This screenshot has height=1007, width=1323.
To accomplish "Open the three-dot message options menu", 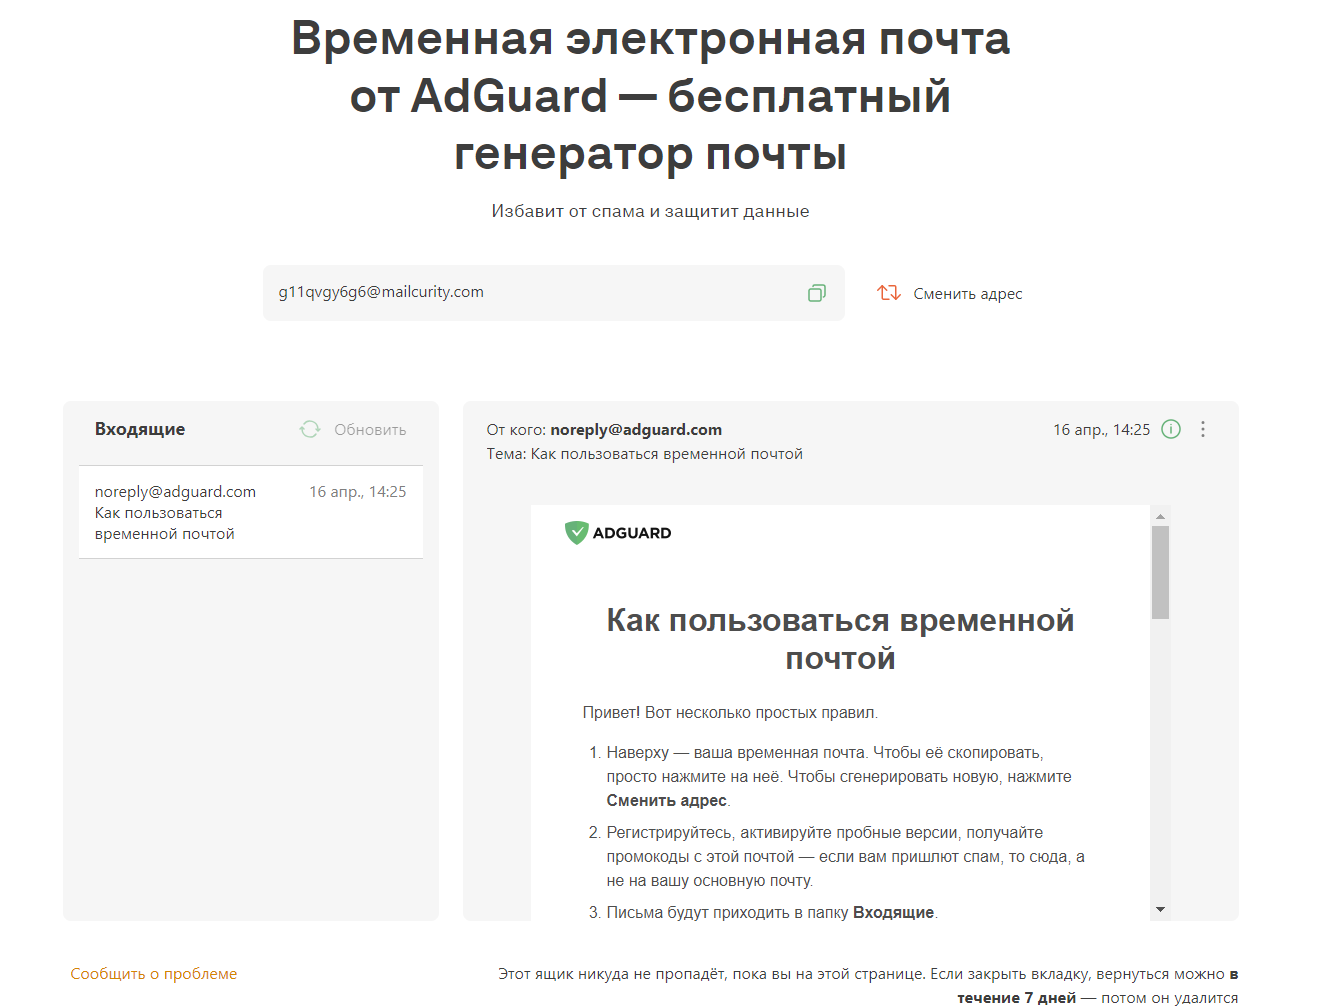I will (x=1203, y=429).
